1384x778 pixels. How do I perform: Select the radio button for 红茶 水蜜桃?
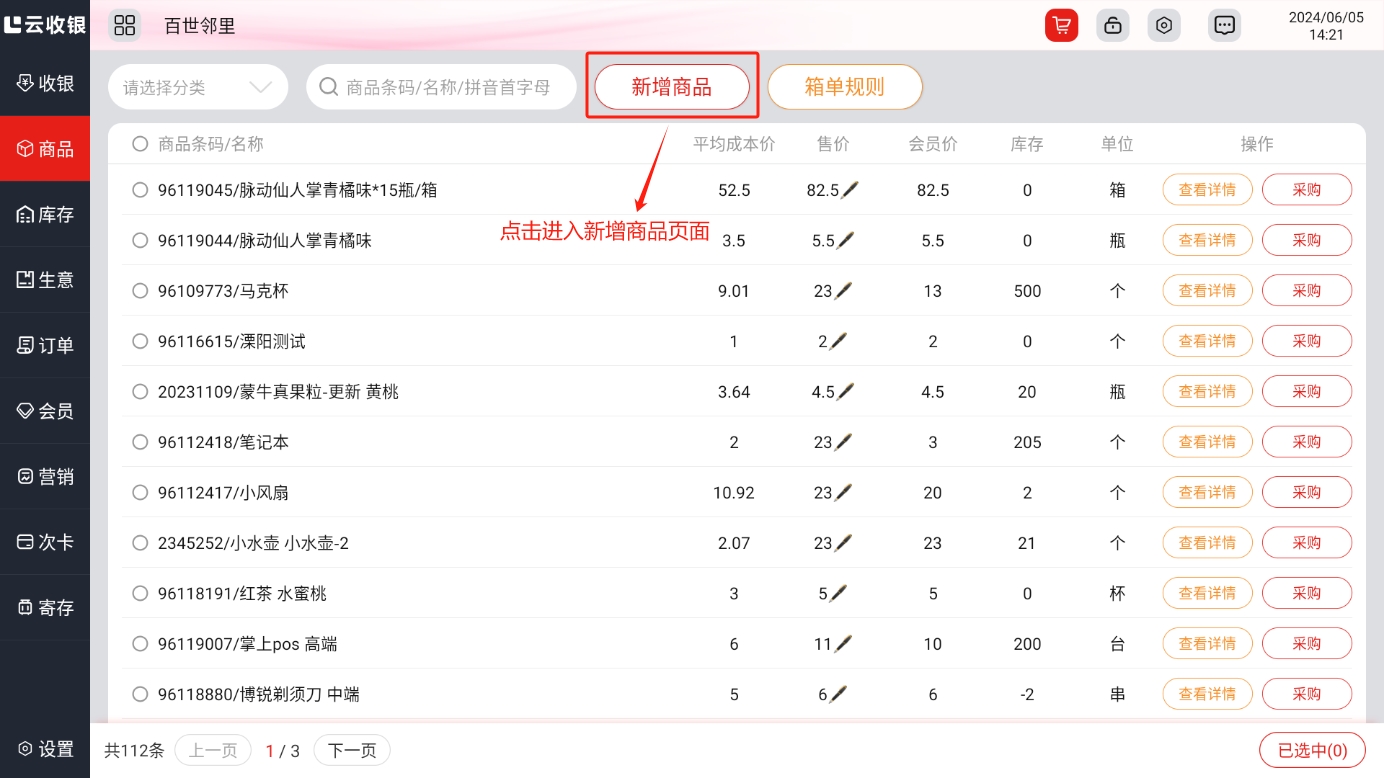(x=140, y=593)
